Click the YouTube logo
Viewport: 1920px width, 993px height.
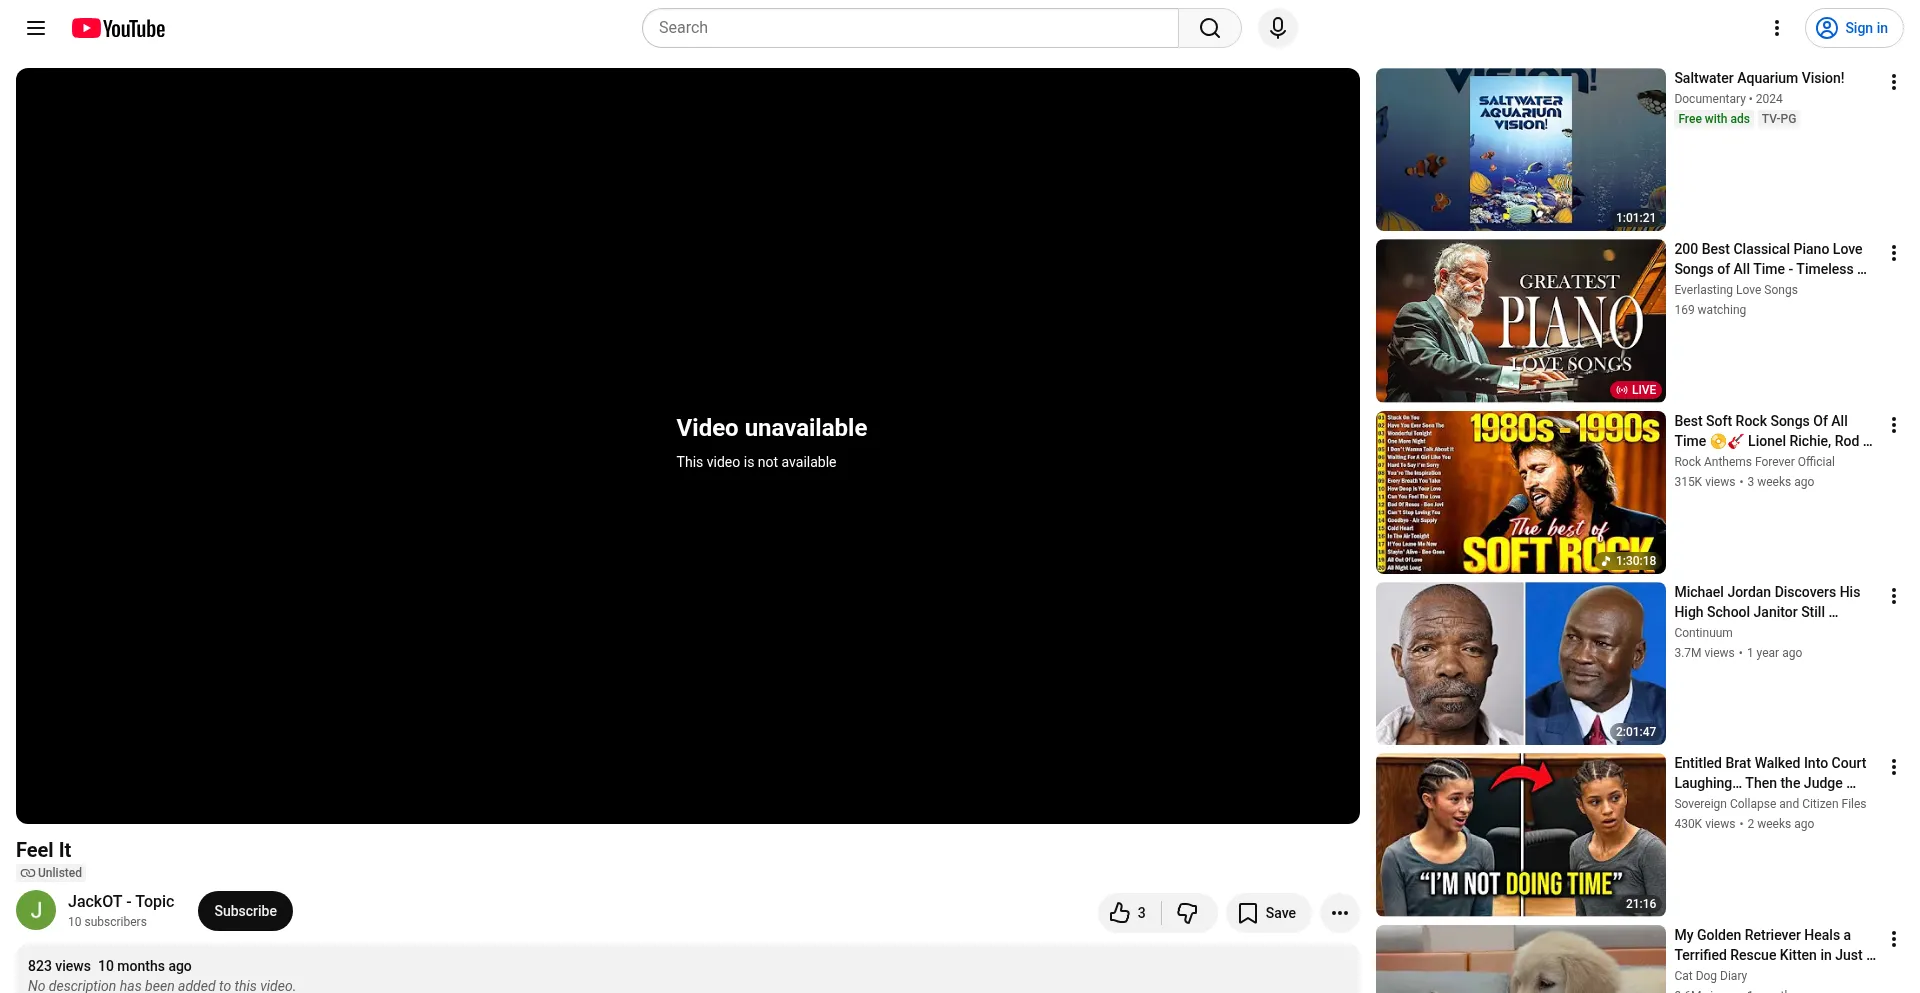(x=118, y=28)
